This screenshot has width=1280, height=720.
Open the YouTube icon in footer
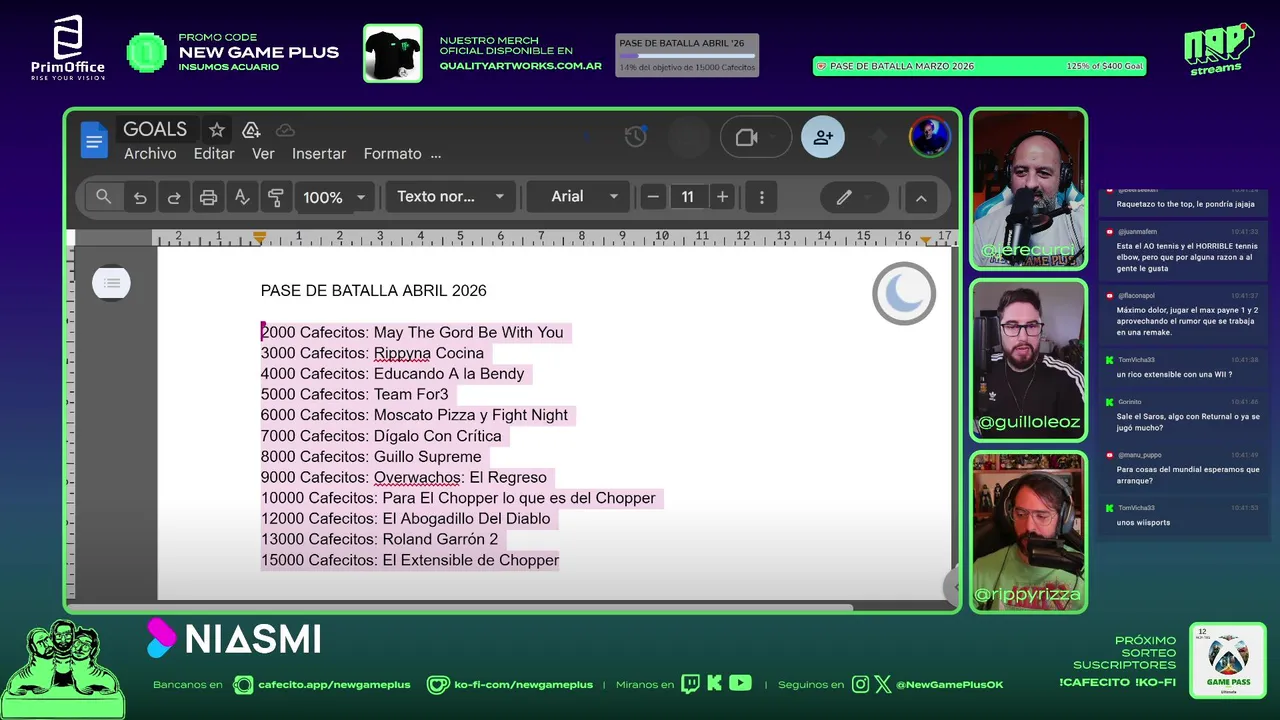740,684
